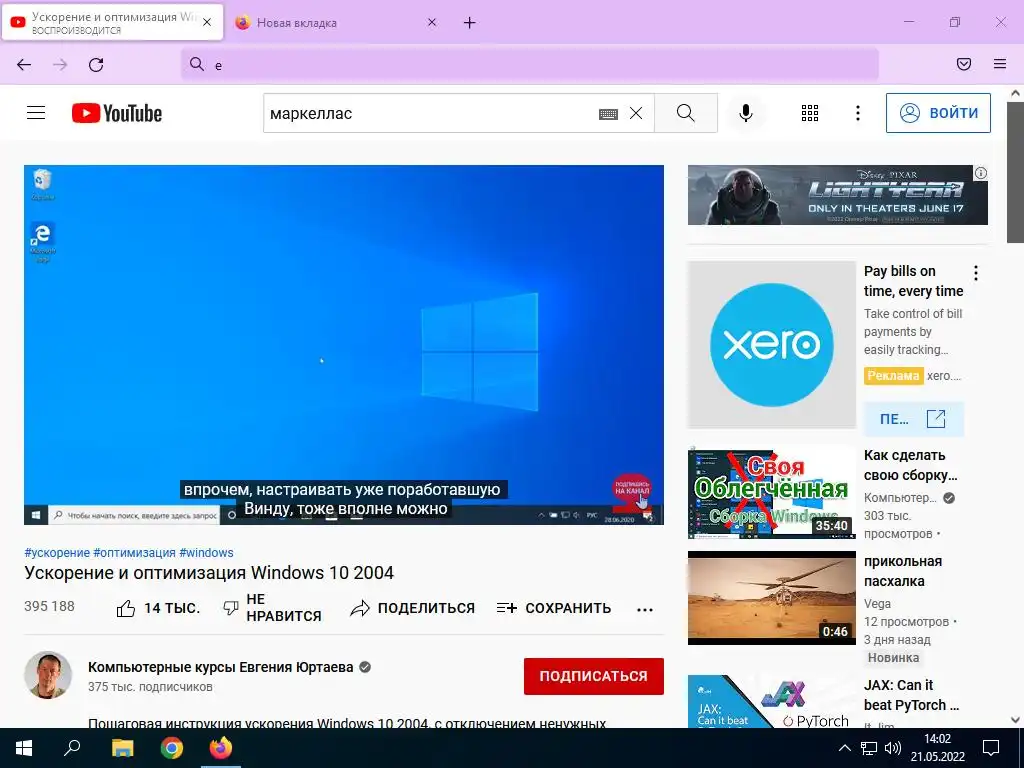Close the YouTube video tab

pyautogui.click(x=207, y=22)
